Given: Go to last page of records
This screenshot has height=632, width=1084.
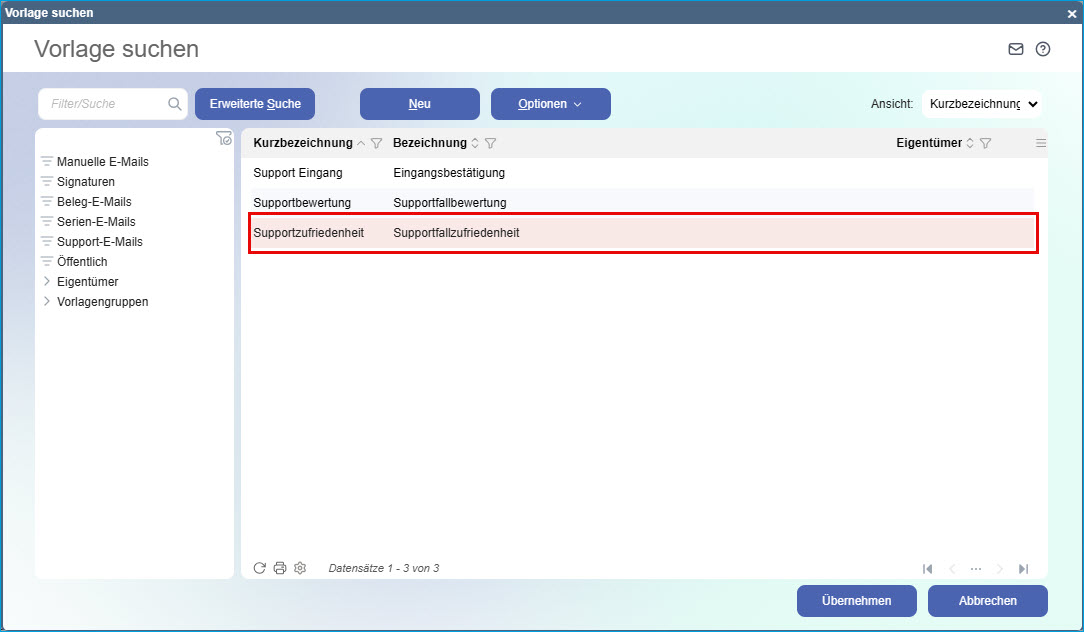Looking at the screenshot, I should [1023, 569].
